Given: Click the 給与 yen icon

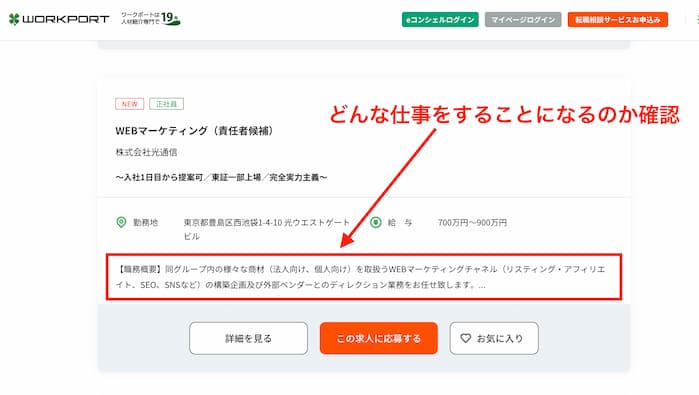Looking at the screenshot, I should 375,222.
